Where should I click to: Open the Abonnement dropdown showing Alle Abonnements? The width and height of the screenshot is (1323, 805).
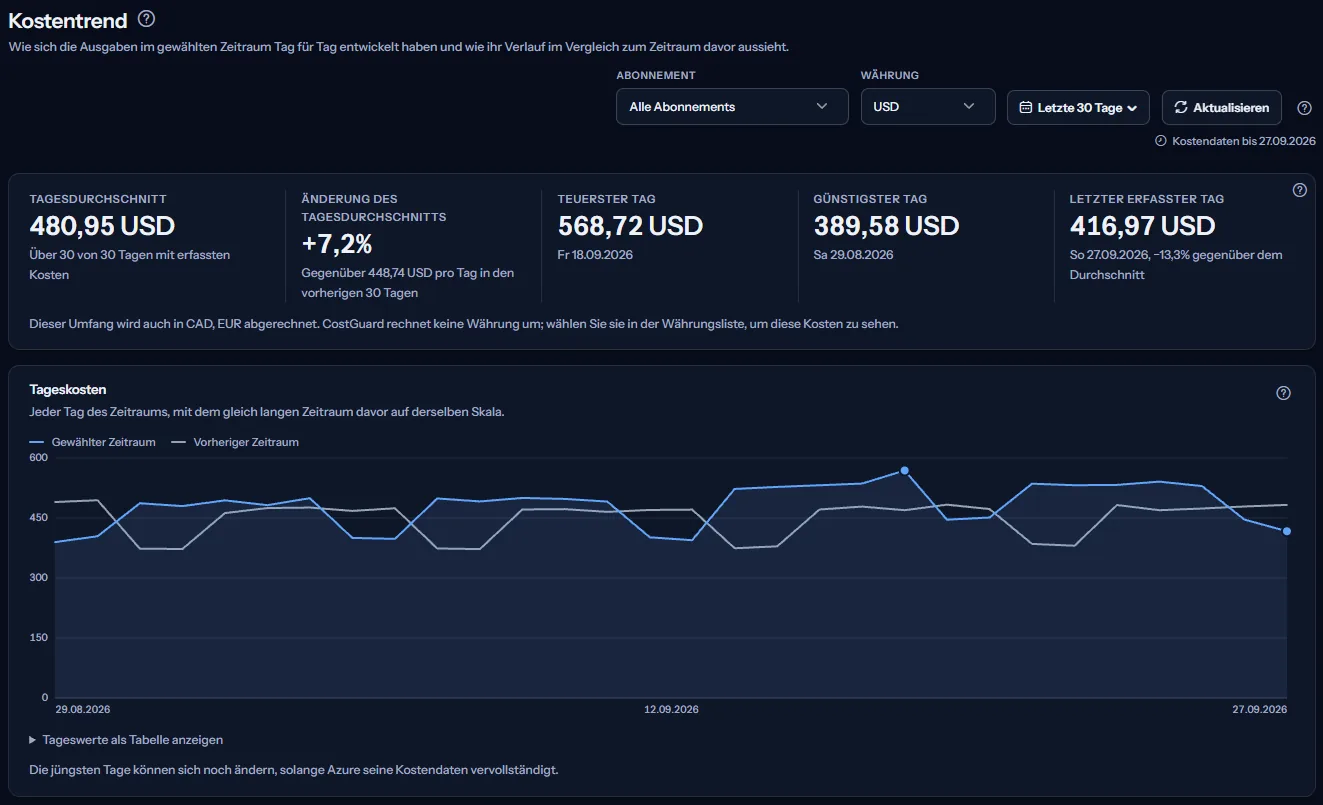pos(732,107)
